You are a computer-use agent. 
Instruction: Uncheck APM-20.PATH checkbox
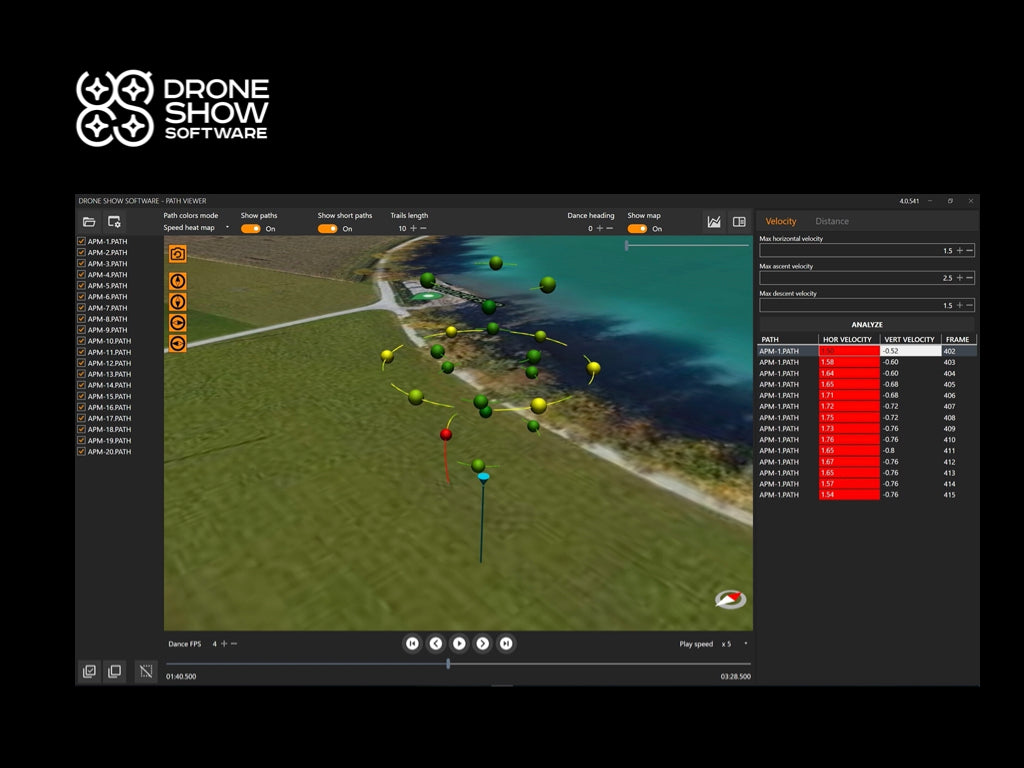[82, 452]
